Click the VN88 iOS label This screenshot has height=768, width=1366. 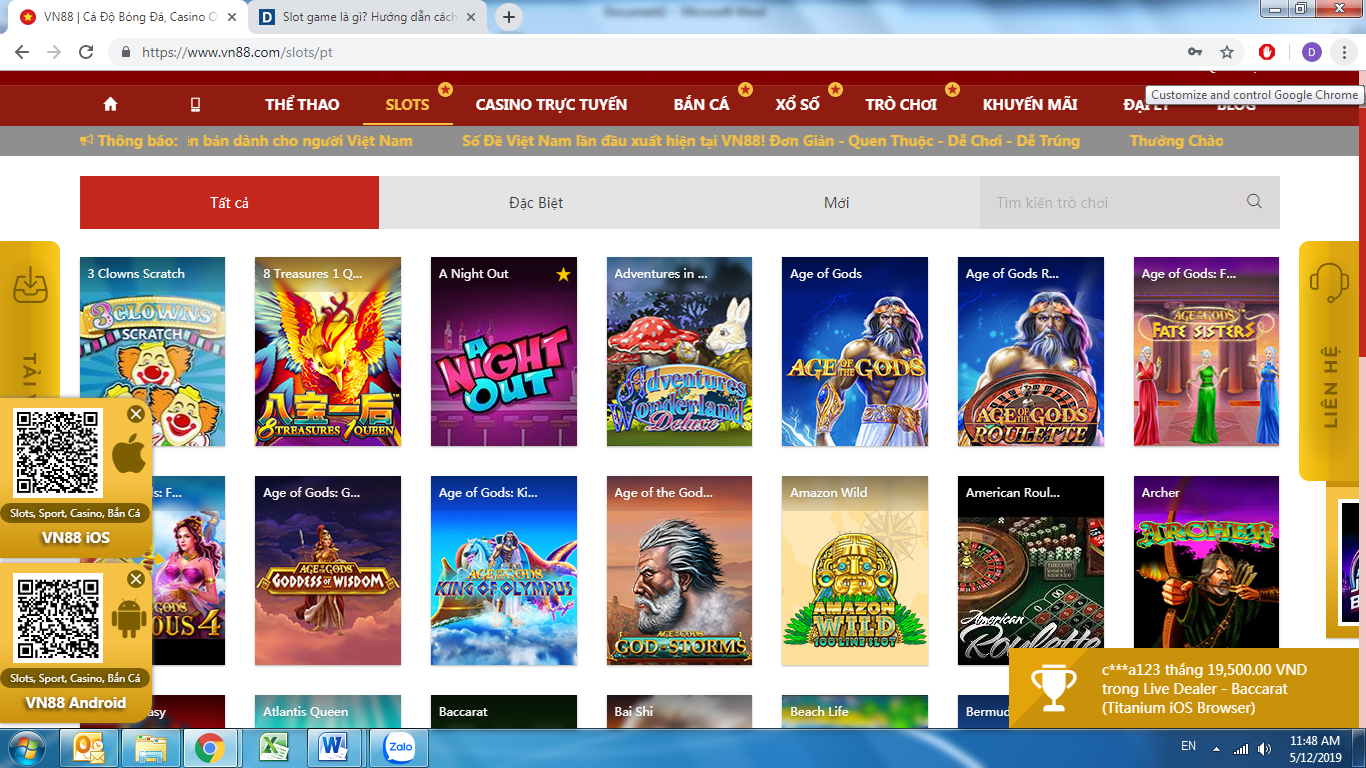pyautogui.click(x=76, y=538)
